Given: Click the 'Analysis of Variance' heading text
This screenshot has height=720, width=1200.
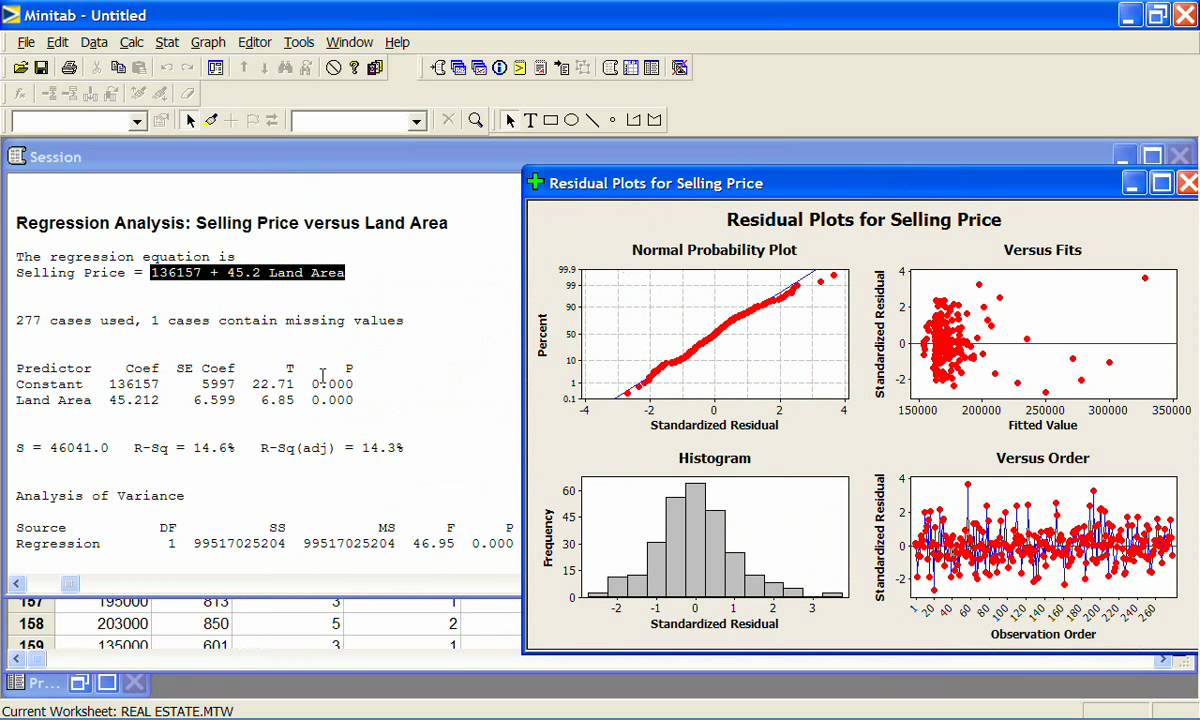Looking at the screenshot, I should click(x=100, y=496).
